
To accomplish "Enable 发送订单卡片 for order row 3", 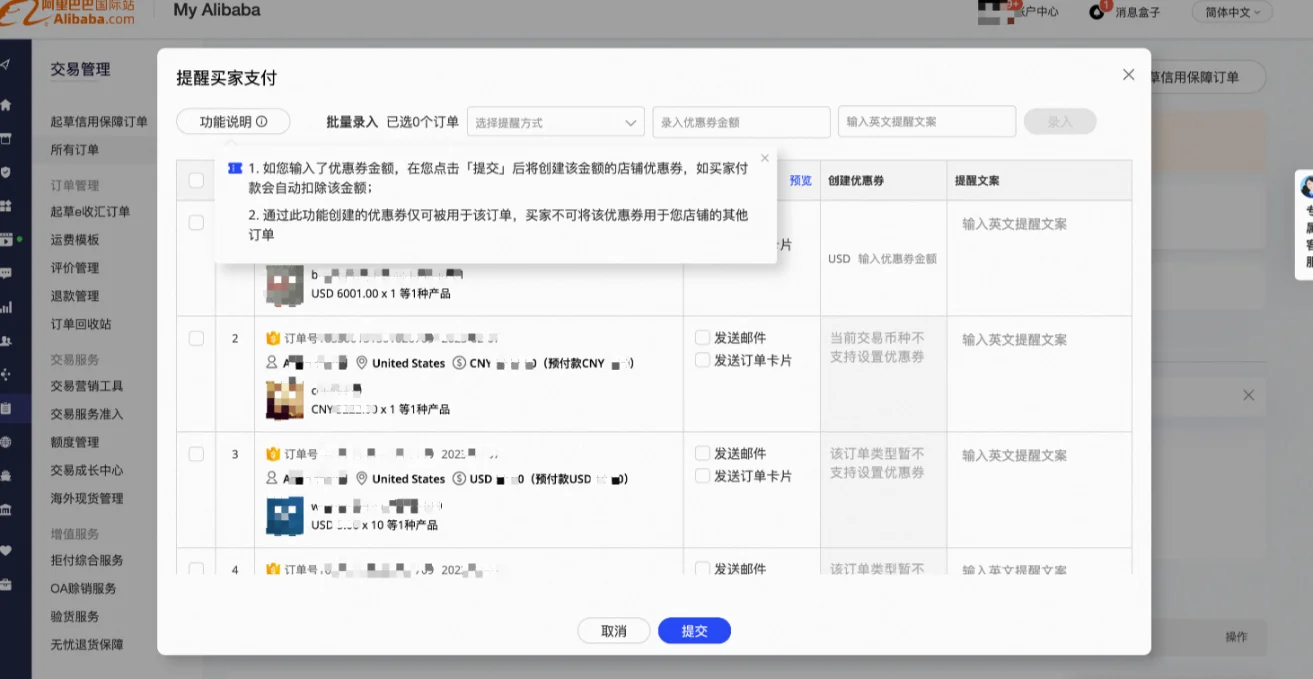I will [702, 476].
